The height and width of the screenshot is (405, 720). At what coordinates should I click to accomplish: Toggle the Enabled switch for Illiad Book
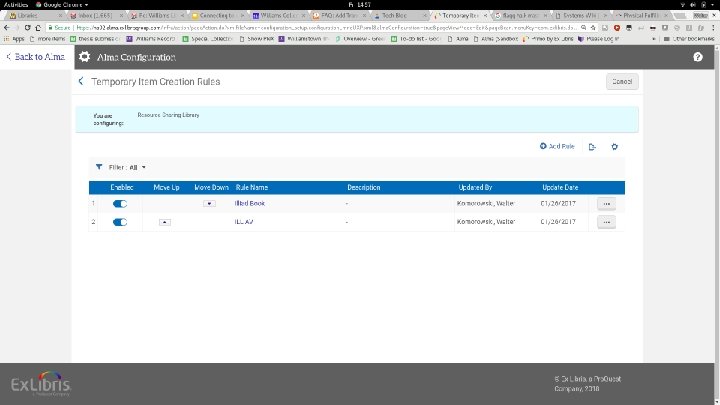click(x=120, y=204)
